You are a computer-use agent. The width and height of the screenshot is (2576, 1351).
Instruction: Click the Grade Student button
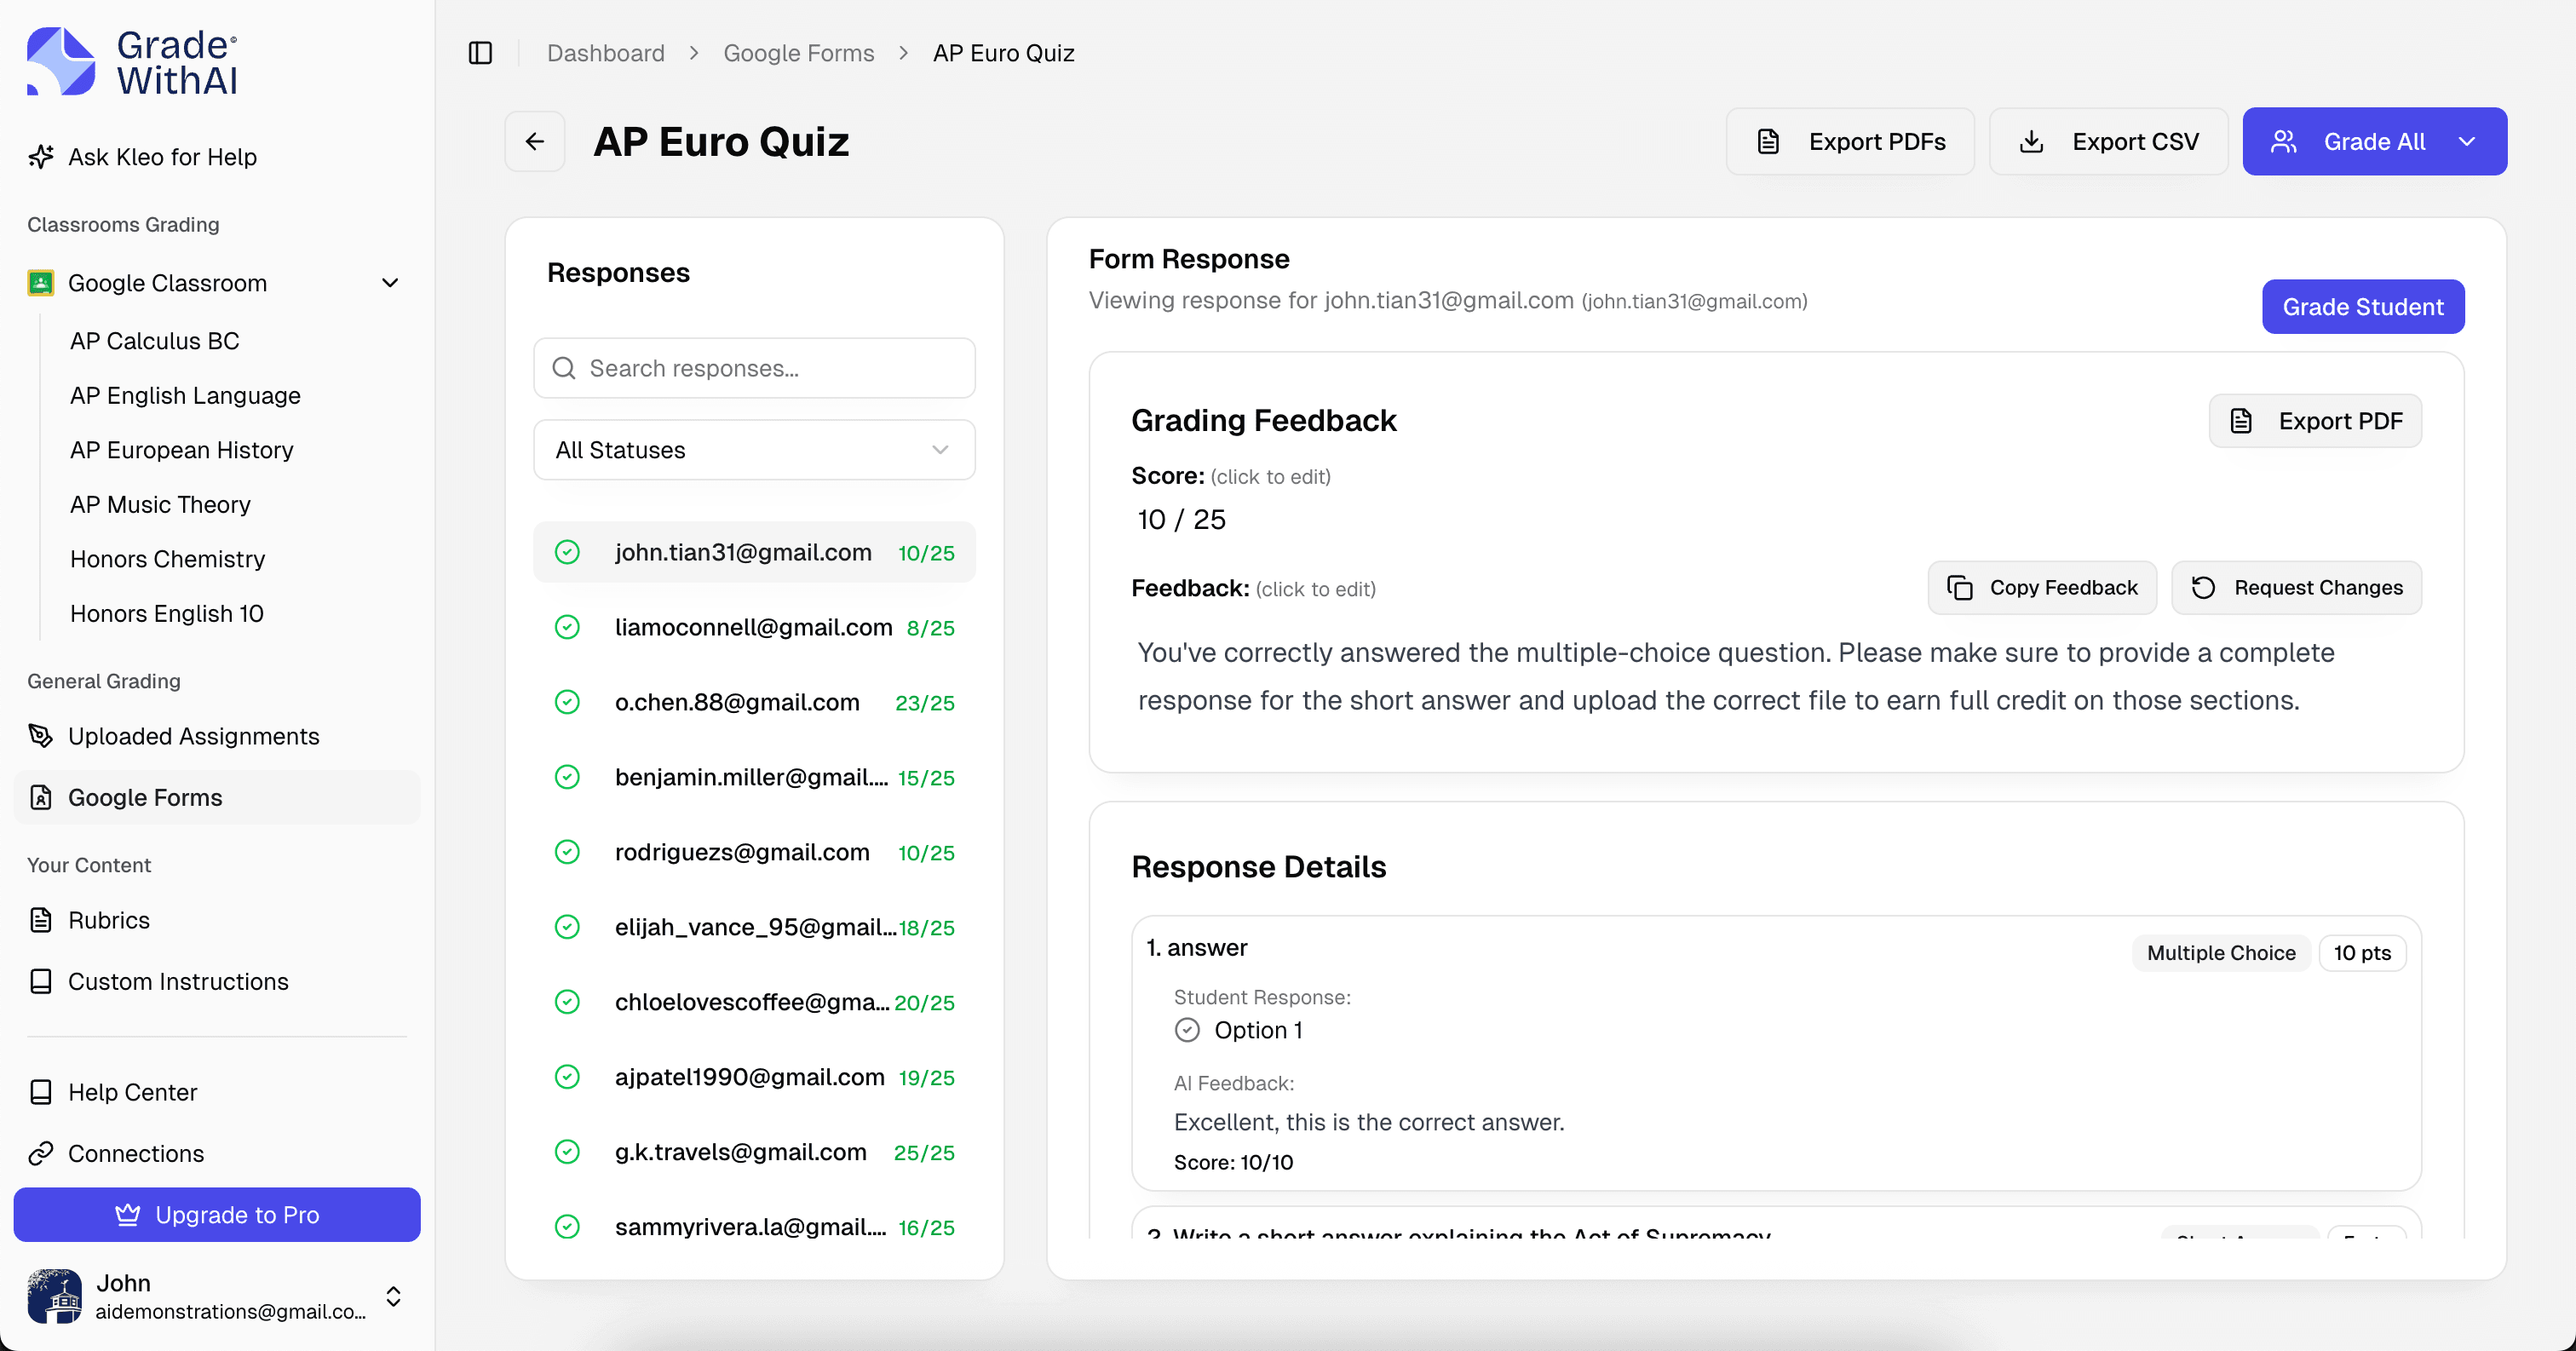[x=2362, y=306]
